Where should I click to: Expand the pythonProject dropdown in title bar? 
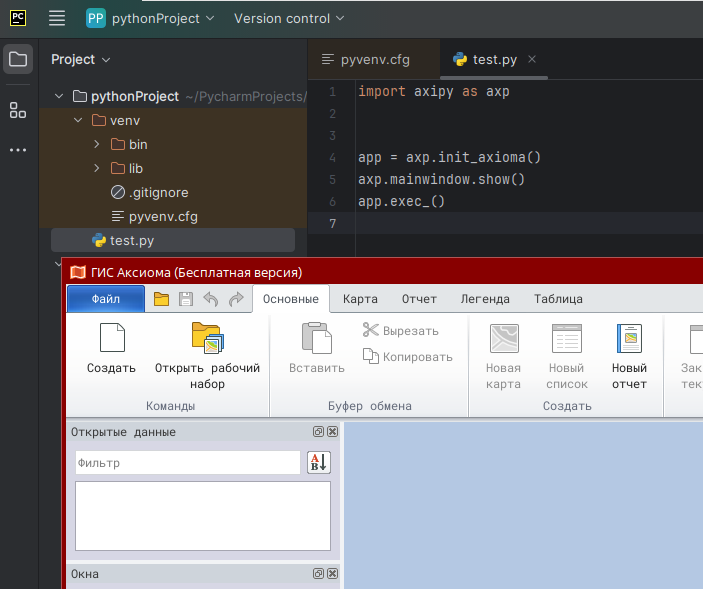(x=151, y=18)
